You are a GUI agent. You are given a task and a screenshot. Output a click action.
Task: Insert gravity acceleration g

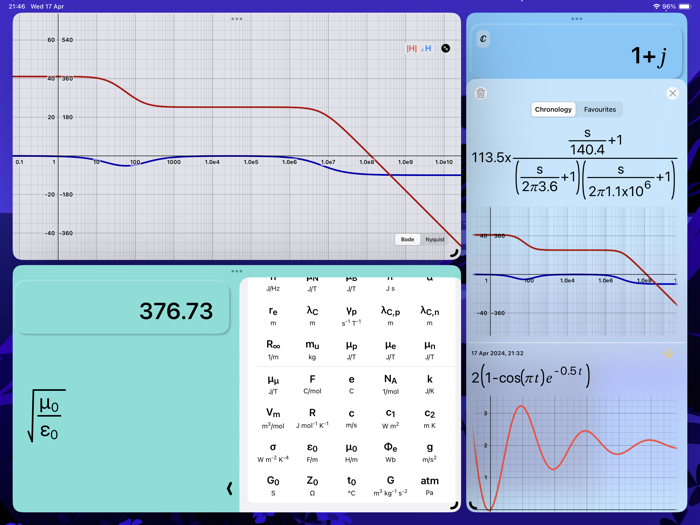(x=429, y=452)
